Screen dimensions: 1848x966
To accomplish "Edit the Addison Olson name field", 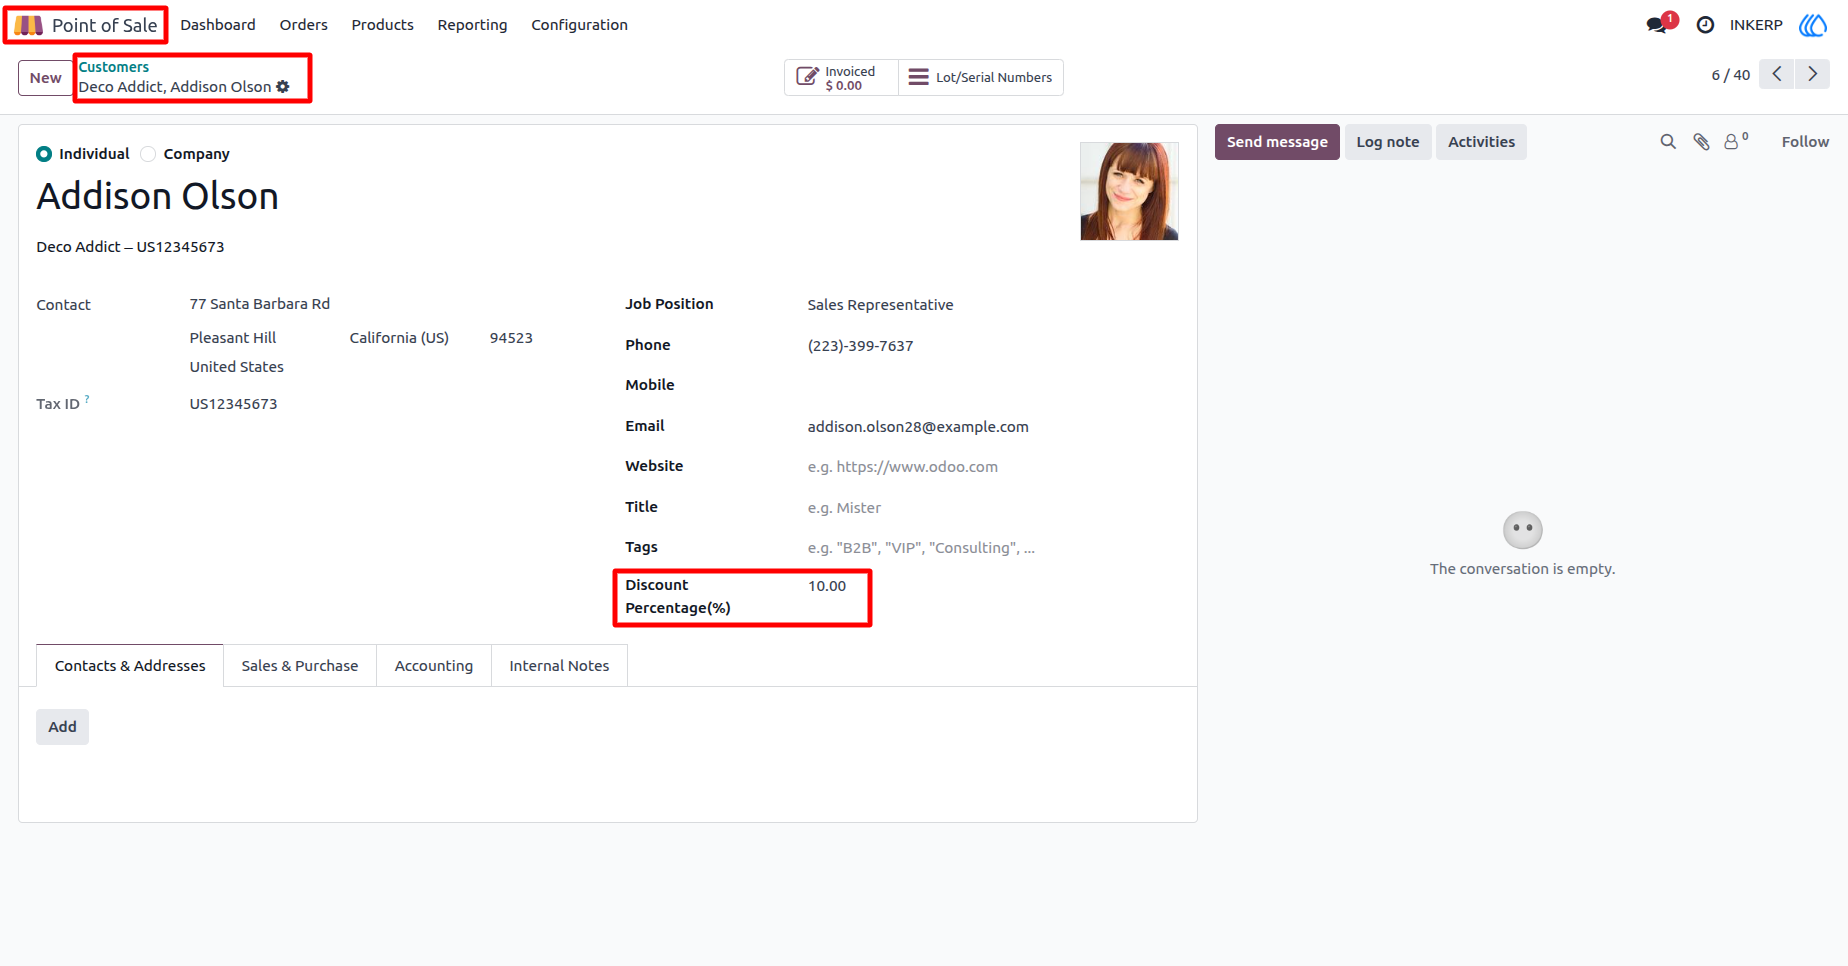I will [157, 196].
